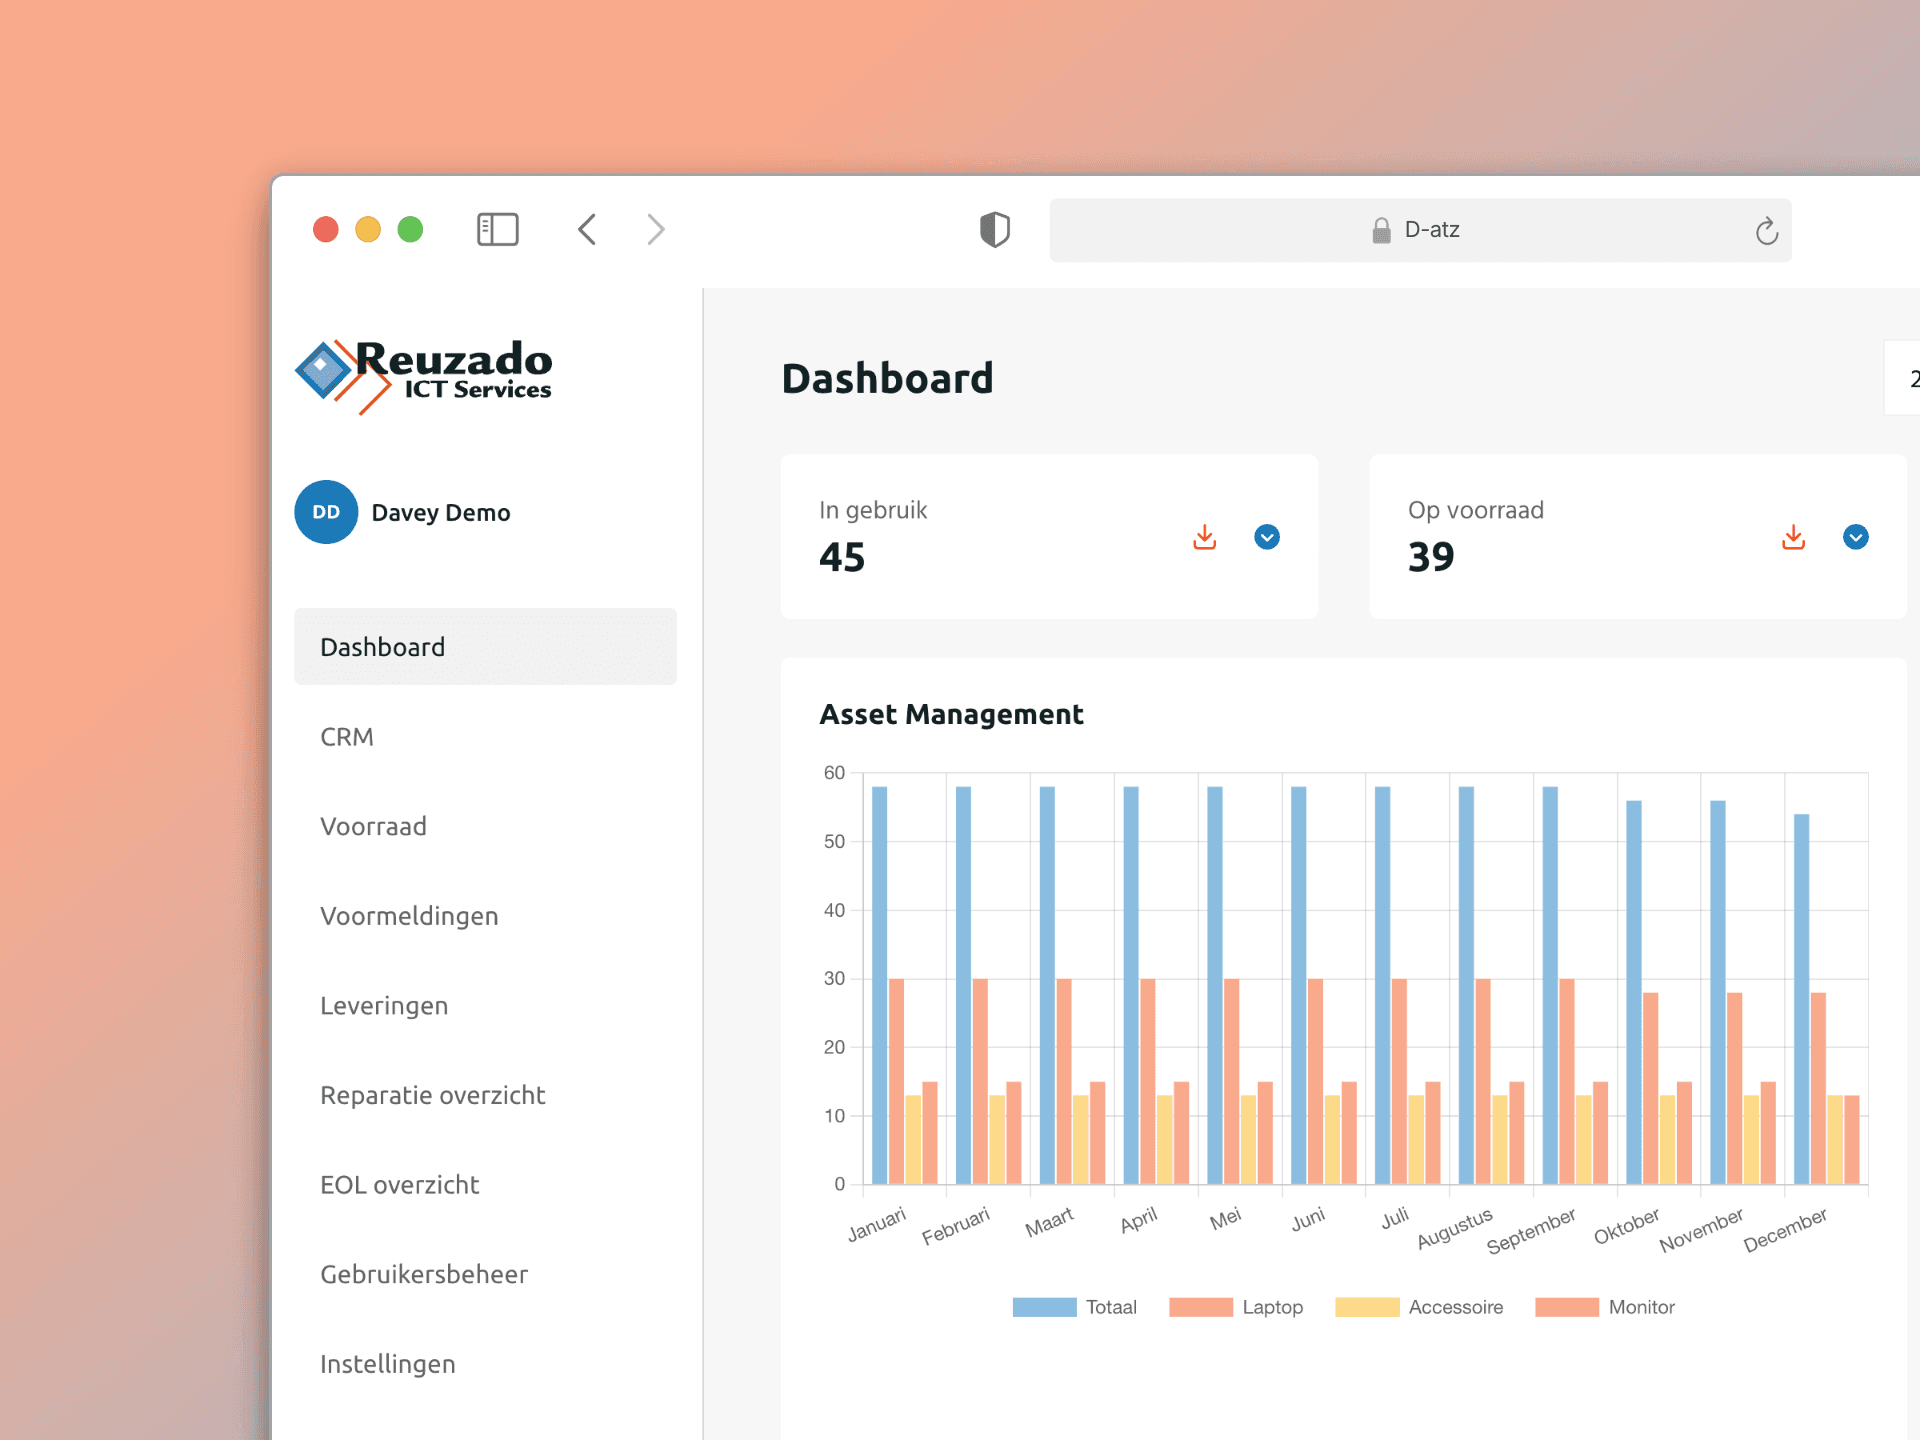Image resolution: width=1920 pixels, height=1440 pixels.
Task: Expand the In gebruik card chevron
Action: point(1266,537)
